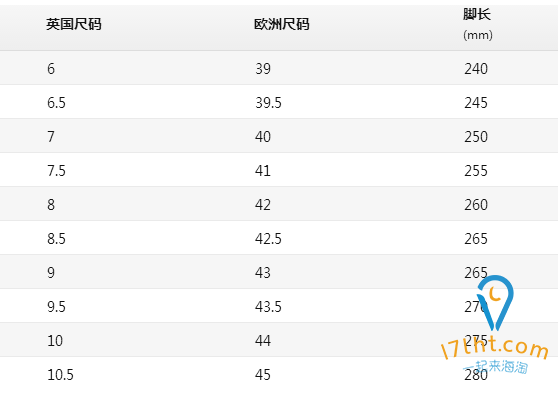Click UK size 6 cell
The height and width of the screenshot is (394, 558).
click(x=51, y=69)
